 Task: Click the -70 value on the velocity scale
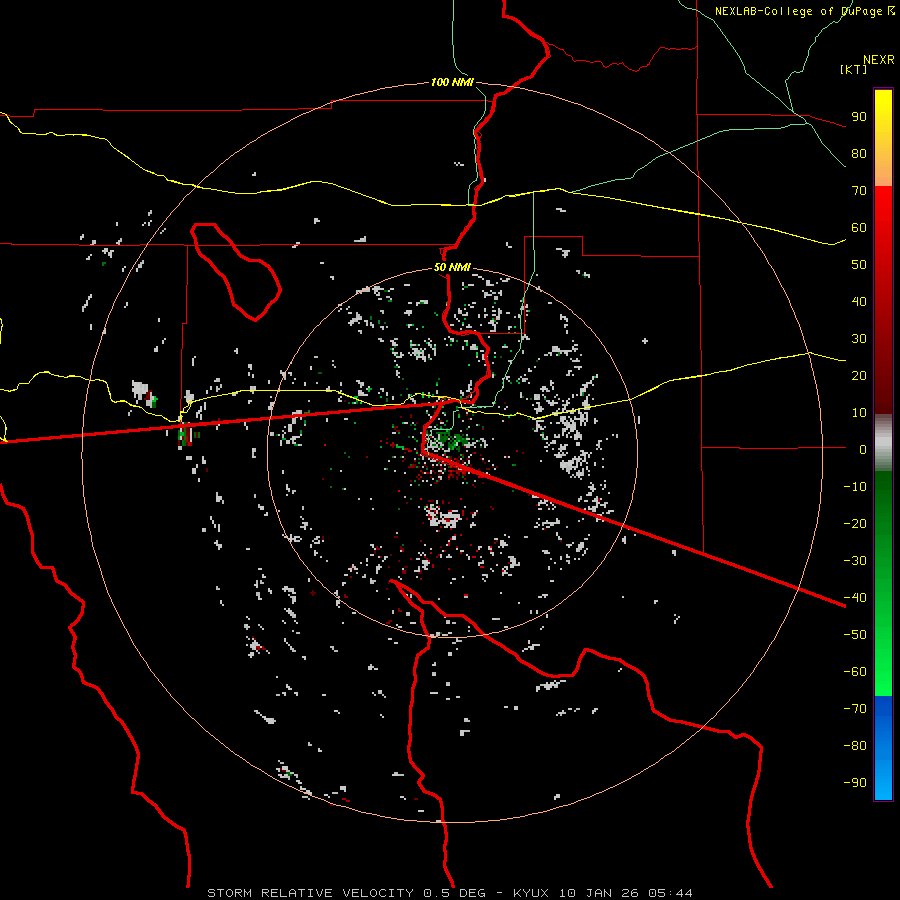click(855, 708)
